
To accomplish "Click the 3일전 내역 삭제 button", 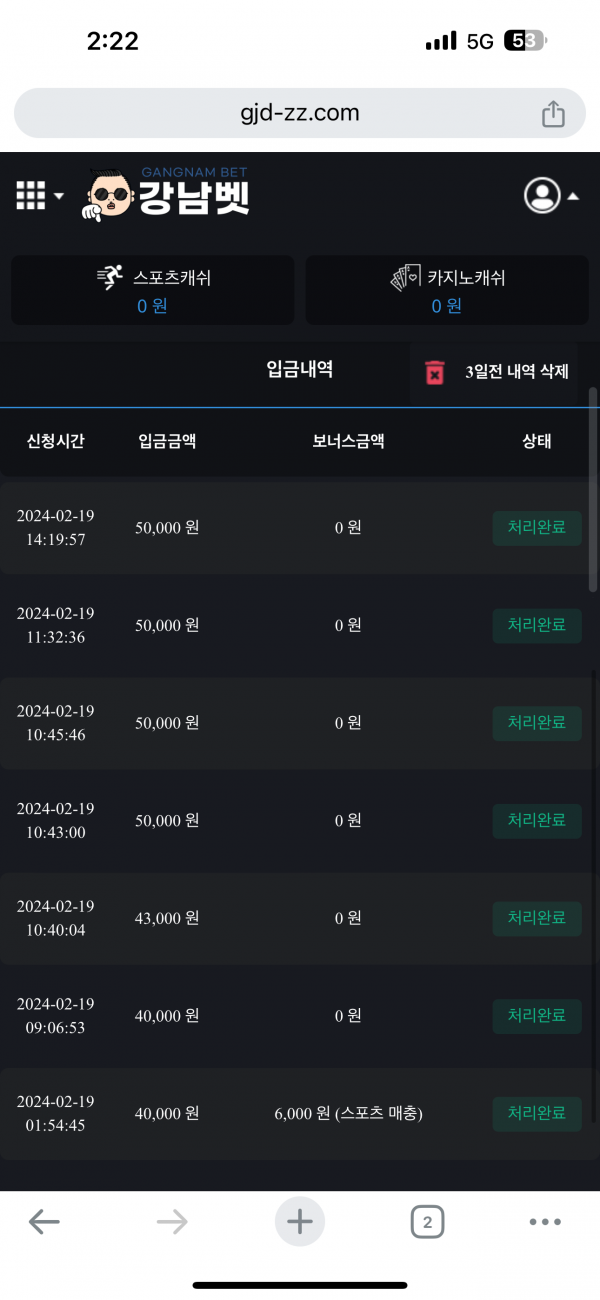I will [x=516, y=372].
